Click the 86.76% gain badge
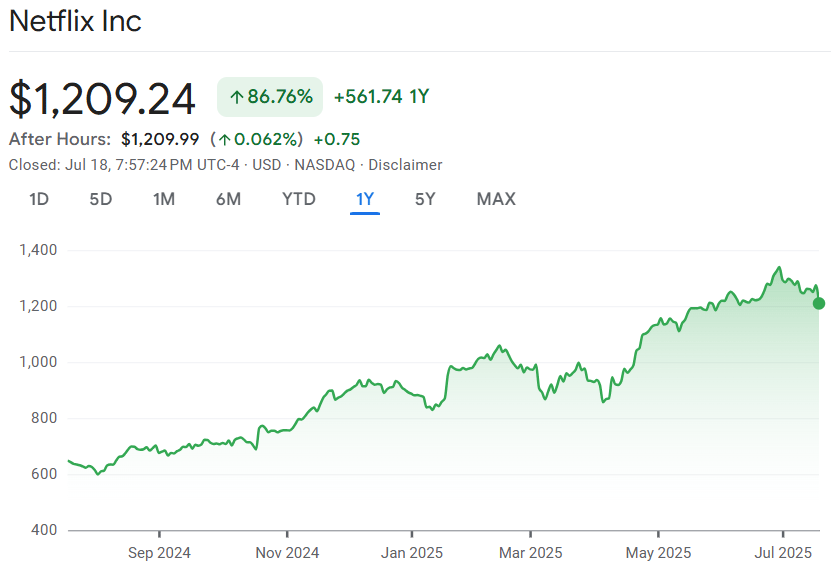The height and width of the screenshot is (567, 831). click(x=270, y=97)
